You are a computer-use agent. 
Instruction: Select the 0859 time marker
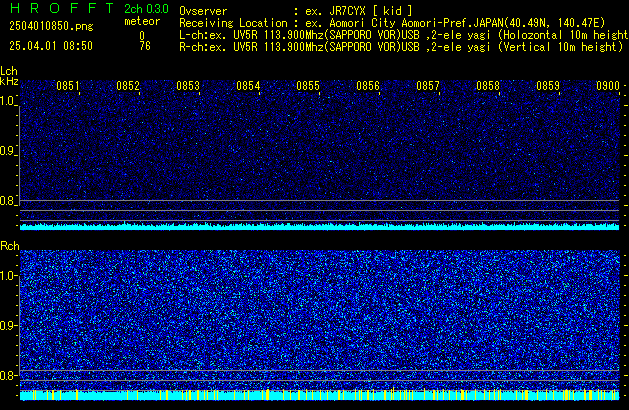click(548, 86)
